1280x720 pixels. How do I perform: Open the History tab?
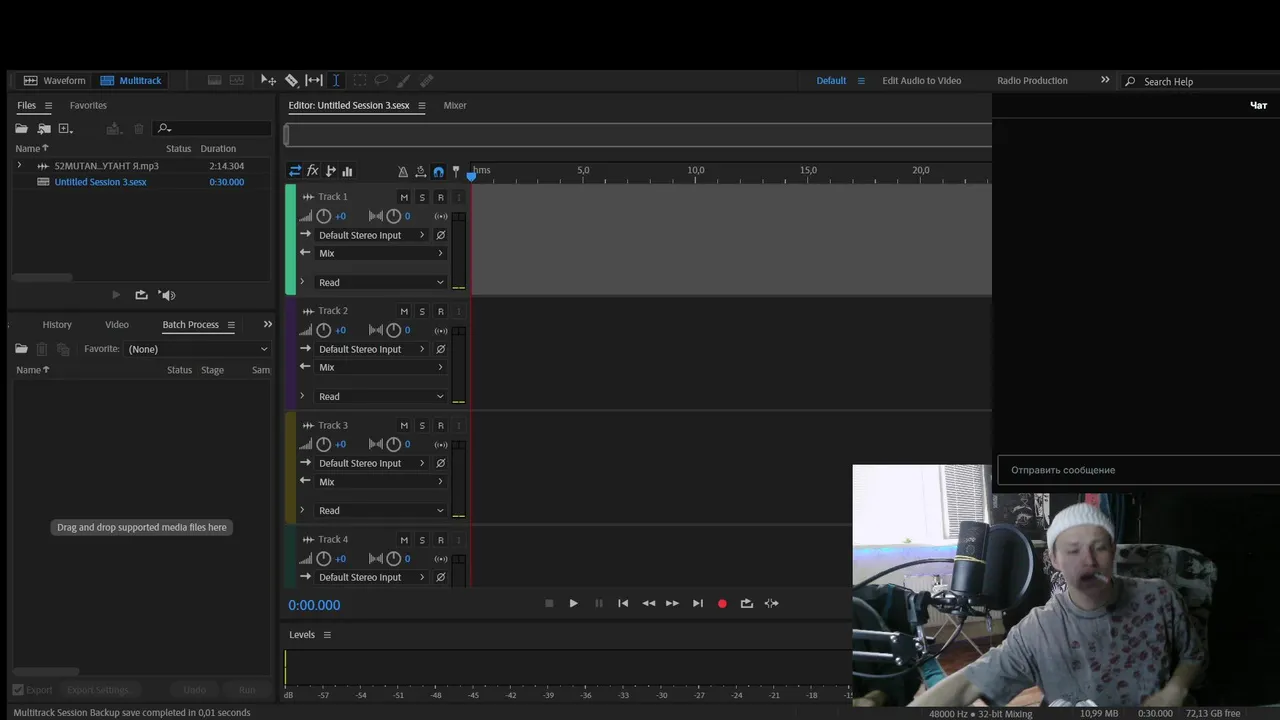pyautogui.click(x=57, y=324)
